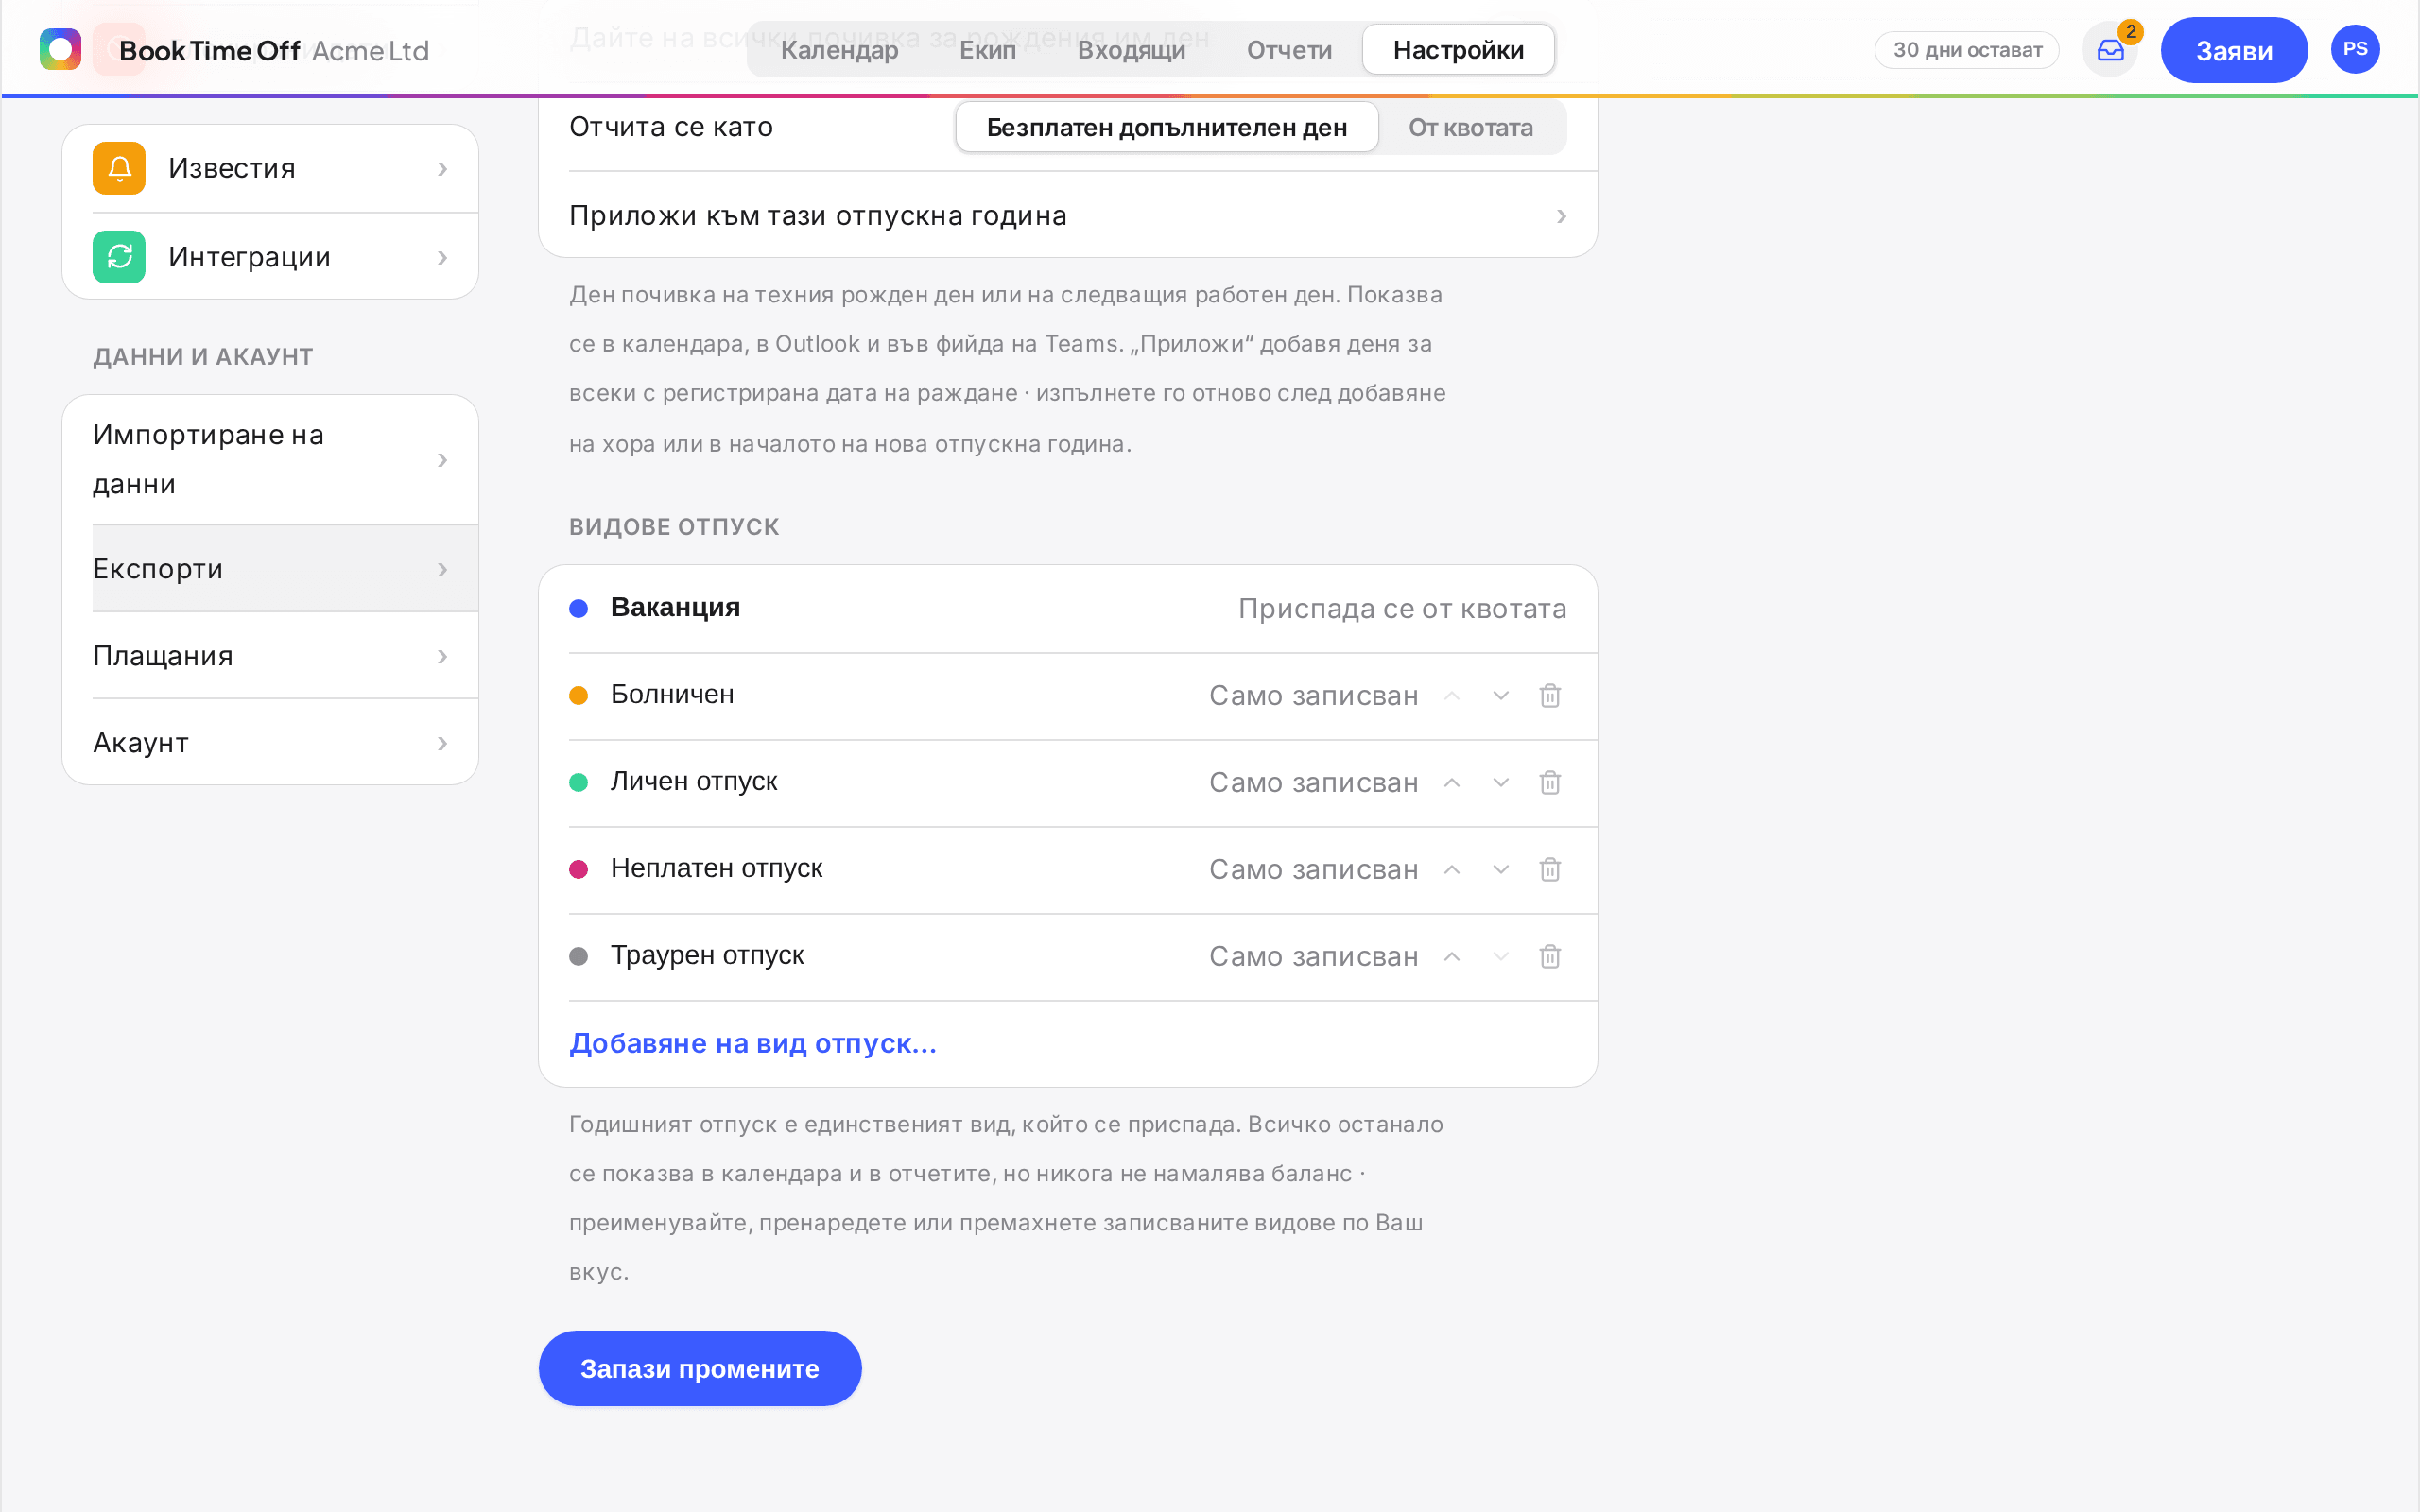Click the Ваканция leave type name

[x=675, y=607]
